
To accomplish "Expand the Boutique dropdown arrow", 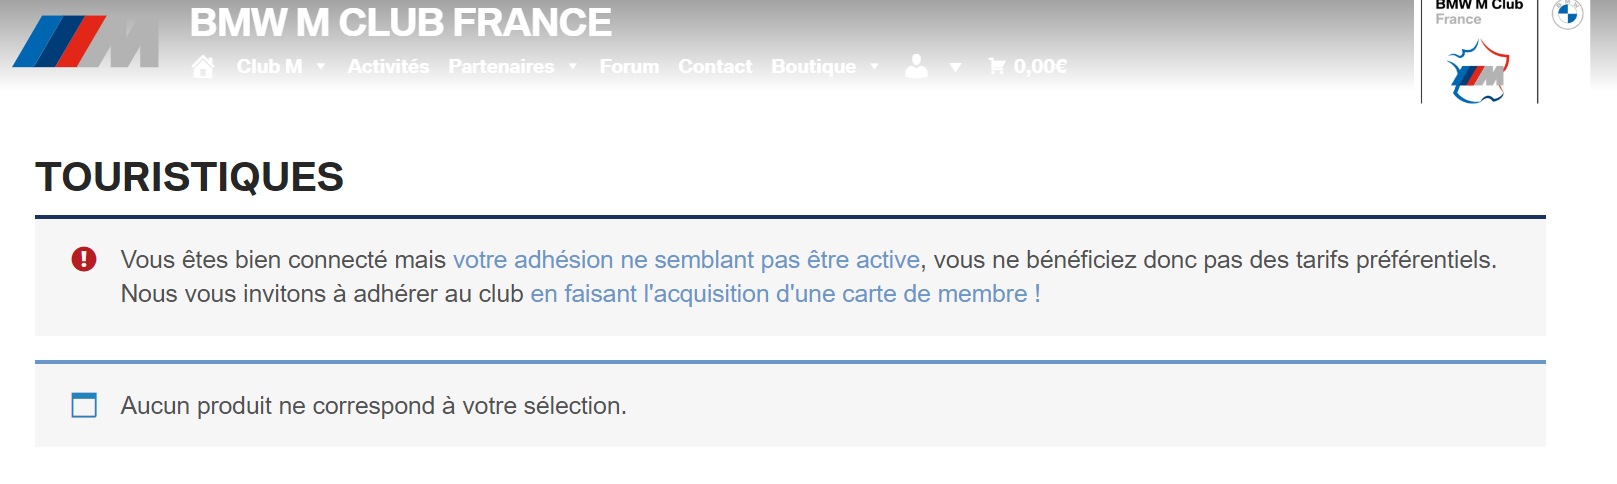I will coord(875,67).
